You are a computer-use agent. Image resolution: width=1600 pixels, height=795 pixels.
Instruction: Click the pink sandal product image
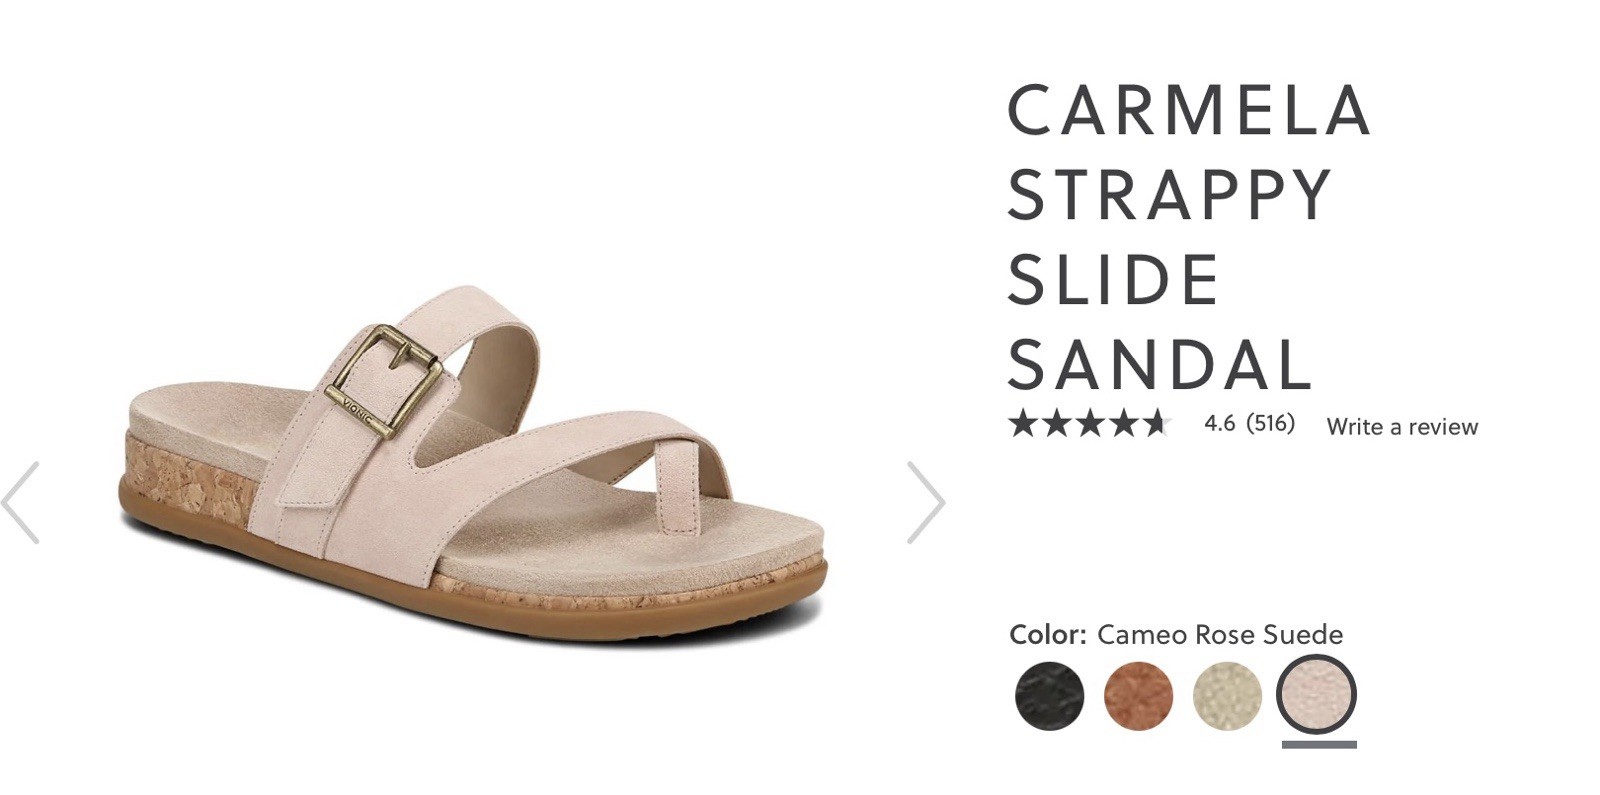(x=473, y=462)
